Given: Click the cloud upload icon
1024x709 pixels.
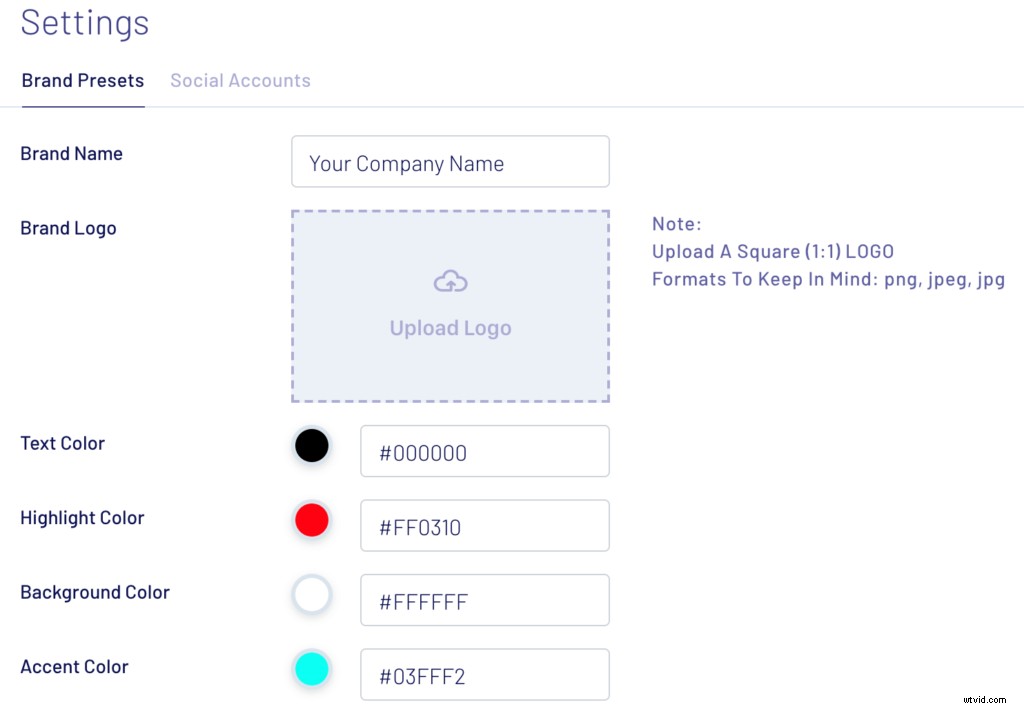Looking at the screenshot, I should [450, 283].
